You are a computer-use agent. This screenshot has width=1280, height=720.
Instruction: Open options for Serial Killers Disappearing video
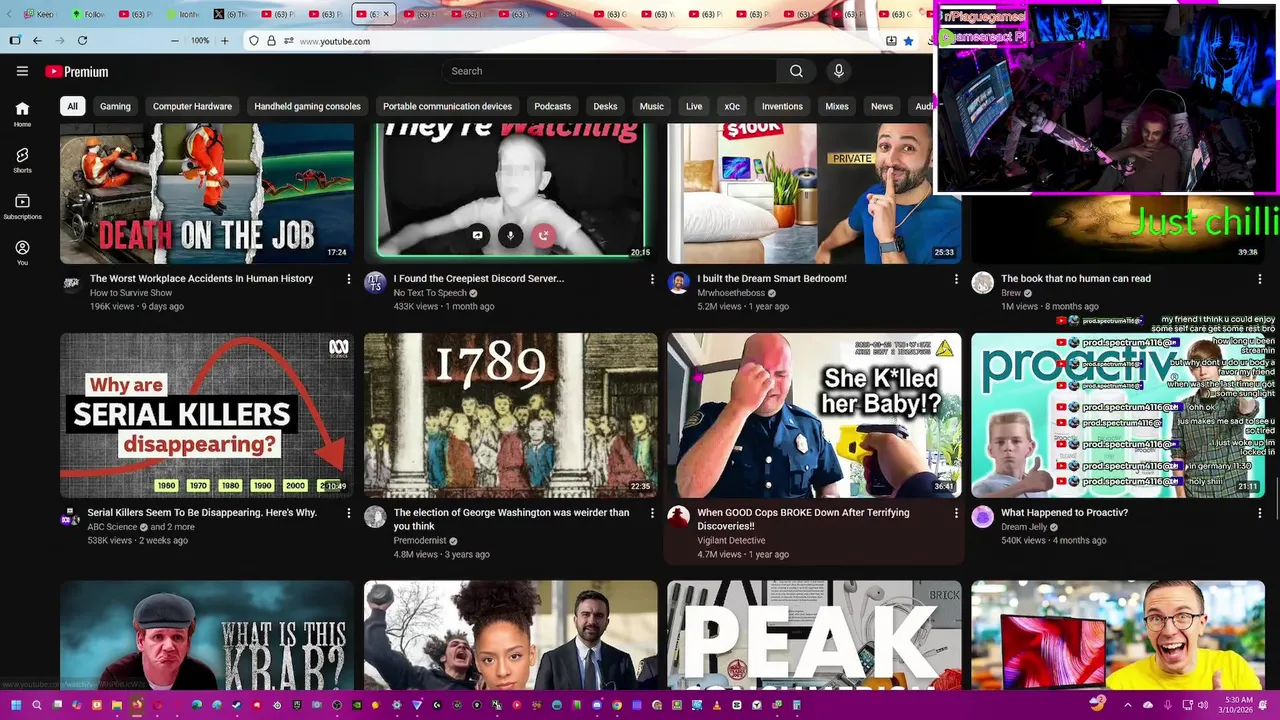[349, 513]
